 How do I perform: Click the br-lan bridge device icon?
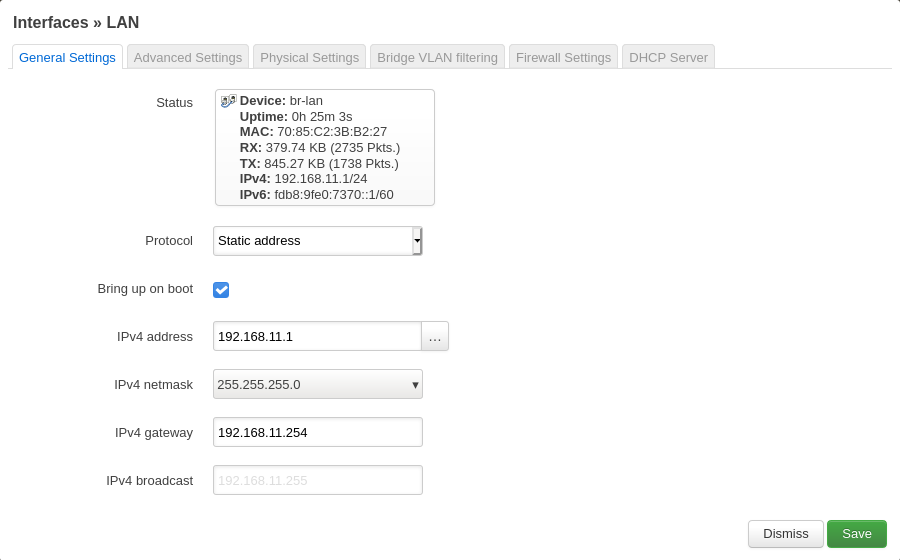tap(228, 101)
